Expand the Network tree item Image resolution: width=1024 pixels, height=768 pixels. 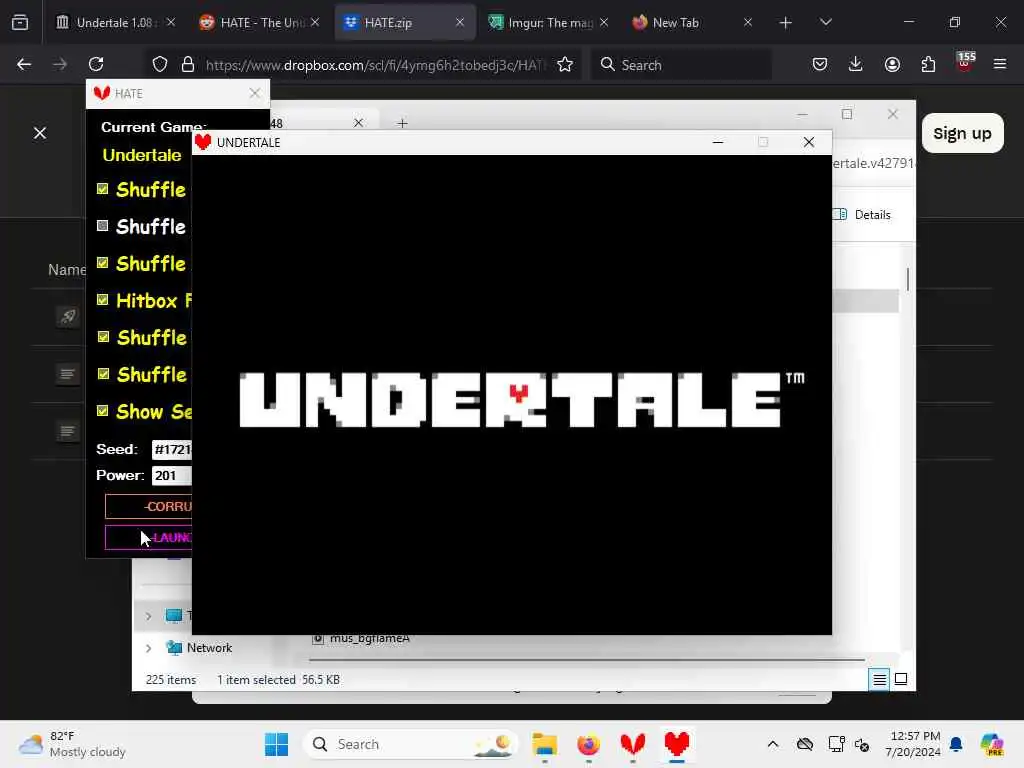148,648
